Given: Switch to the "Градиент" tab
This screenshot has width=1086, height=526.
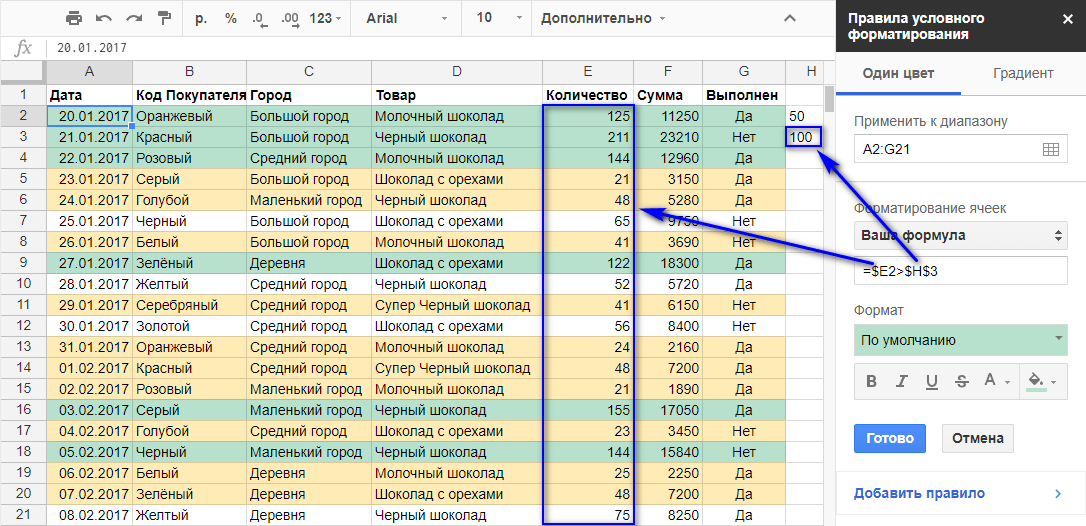Looking at the screenshot, I should click(x=1022, y=73).
